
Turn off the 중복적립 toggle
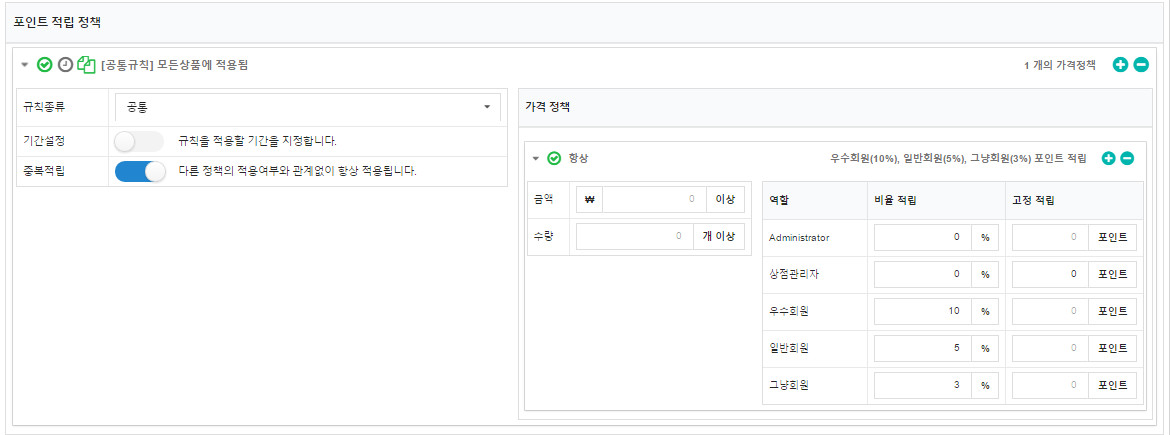tap(140, 172)
